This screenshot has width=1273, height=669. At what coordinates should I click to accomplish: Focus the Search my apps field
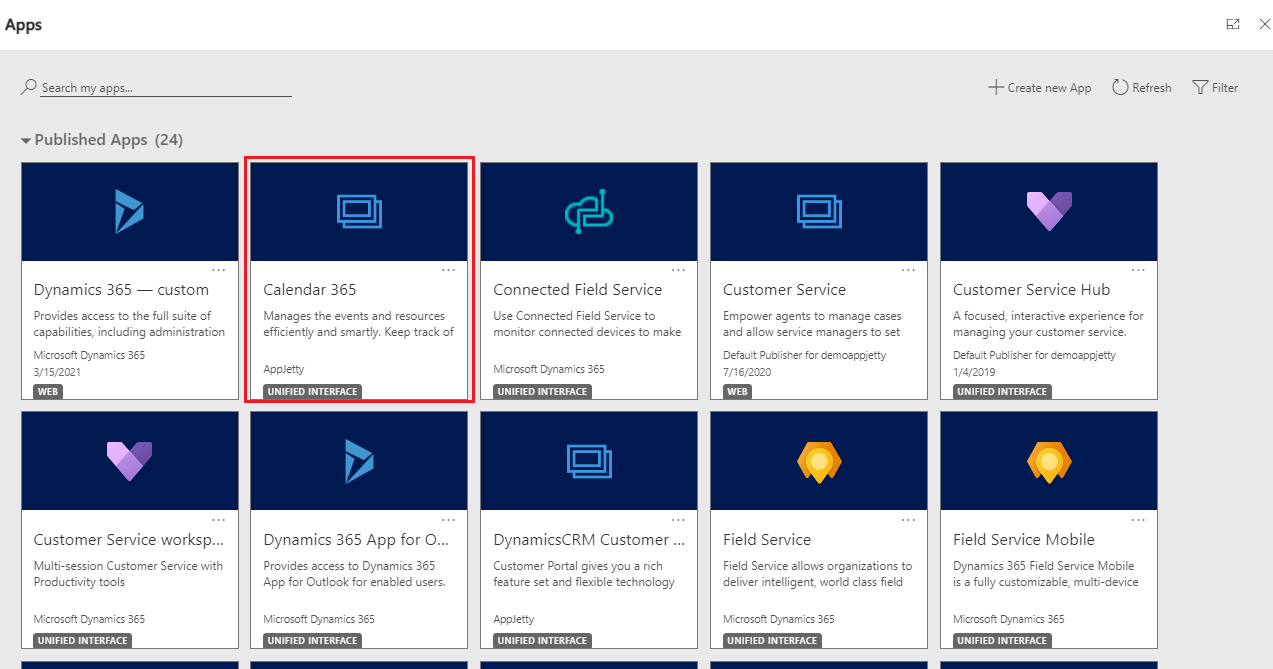tap(166, 88)
